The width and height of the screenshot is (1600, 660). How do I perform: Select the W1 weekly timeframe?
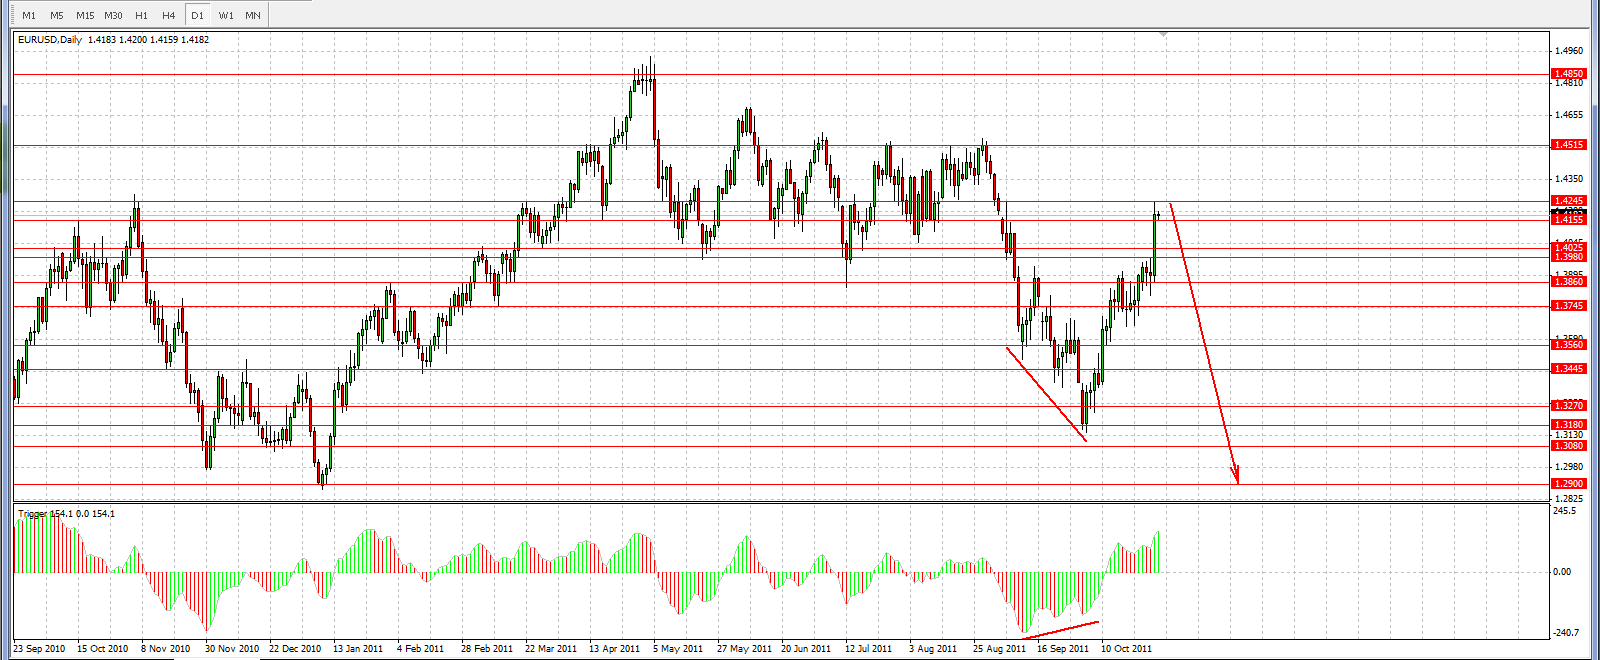click(x=226, y=15)
